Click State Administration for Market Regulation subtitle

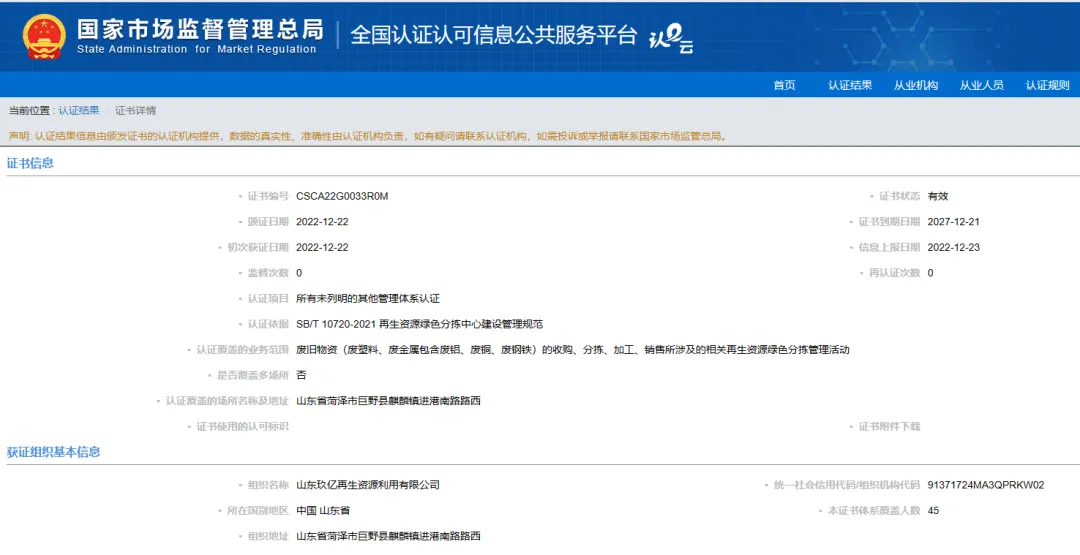click(x=196, y=50)
